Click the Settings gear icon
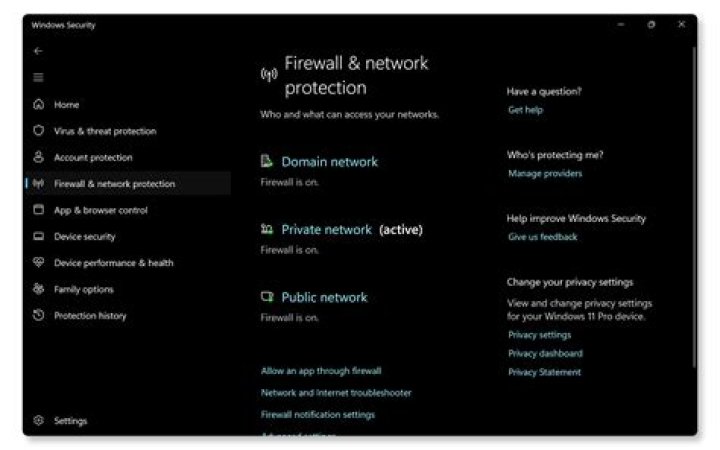Screen dimensions: 720x450 [x=38, y=421]
